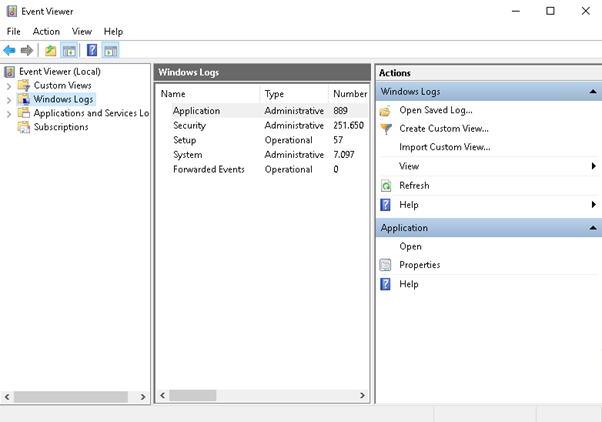Image resolution: width=602 pixels, height=422 pixels.
Task: Open the View submenu arrow in Actions
Action: pos(594,166)
